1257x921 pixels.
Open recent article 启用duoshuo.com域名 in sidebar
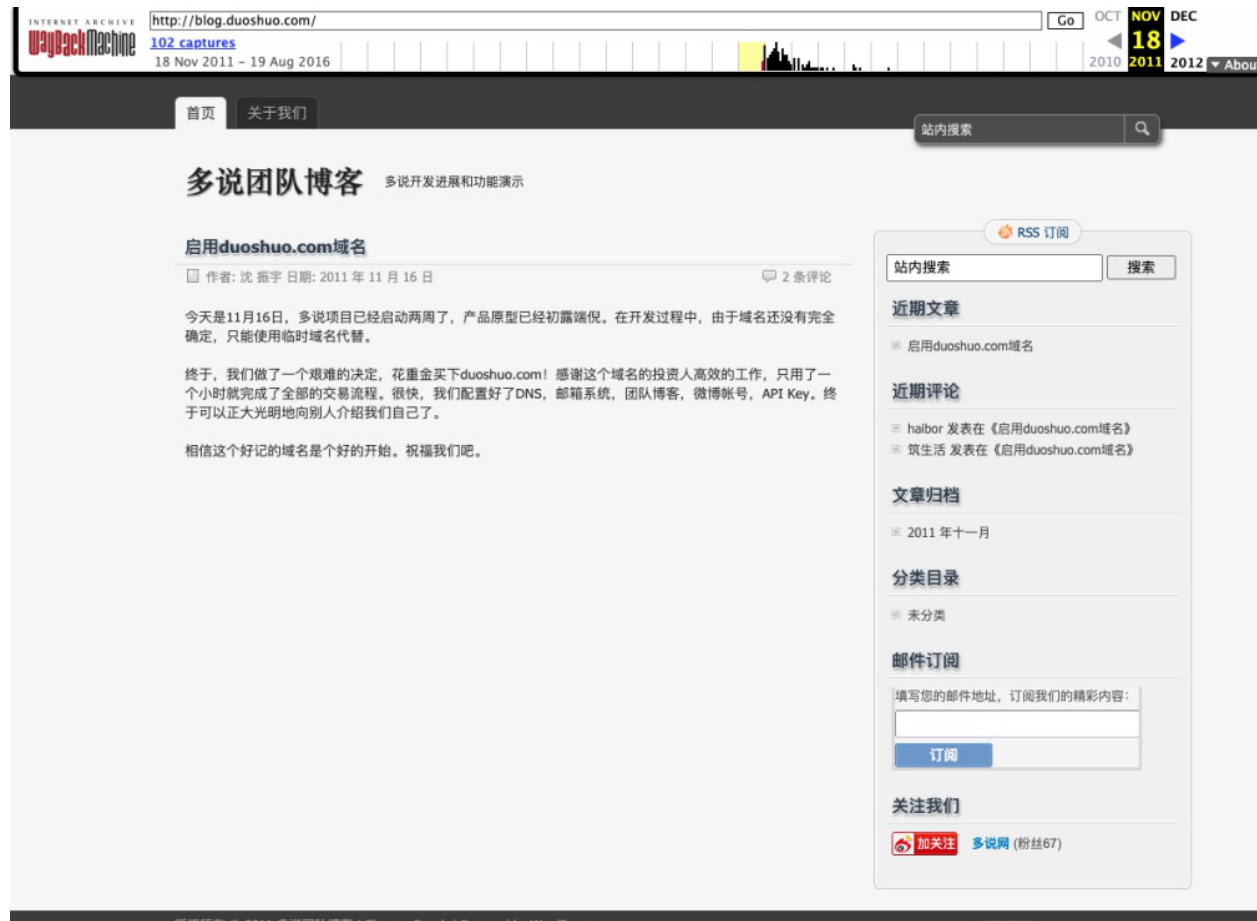coord(970,346)
